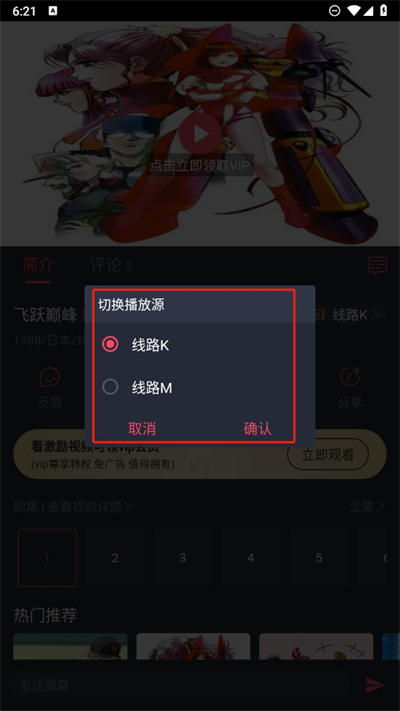Send danmaku with the paper plane icon
The image size is (400, 711).
(375, 685)
